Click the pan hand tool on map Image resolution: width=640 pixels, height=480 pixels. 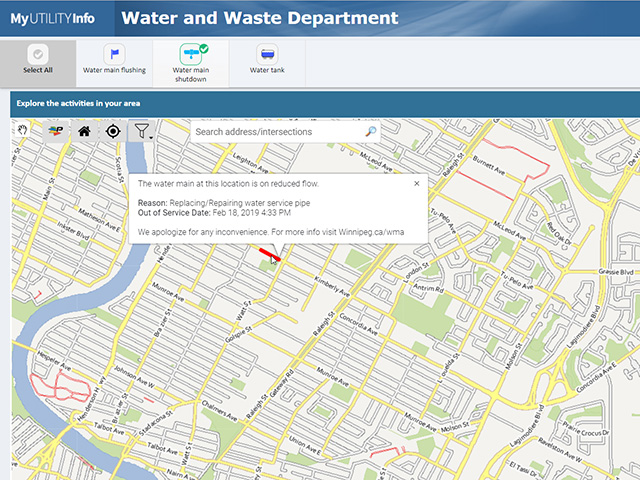tap(22, 130)
